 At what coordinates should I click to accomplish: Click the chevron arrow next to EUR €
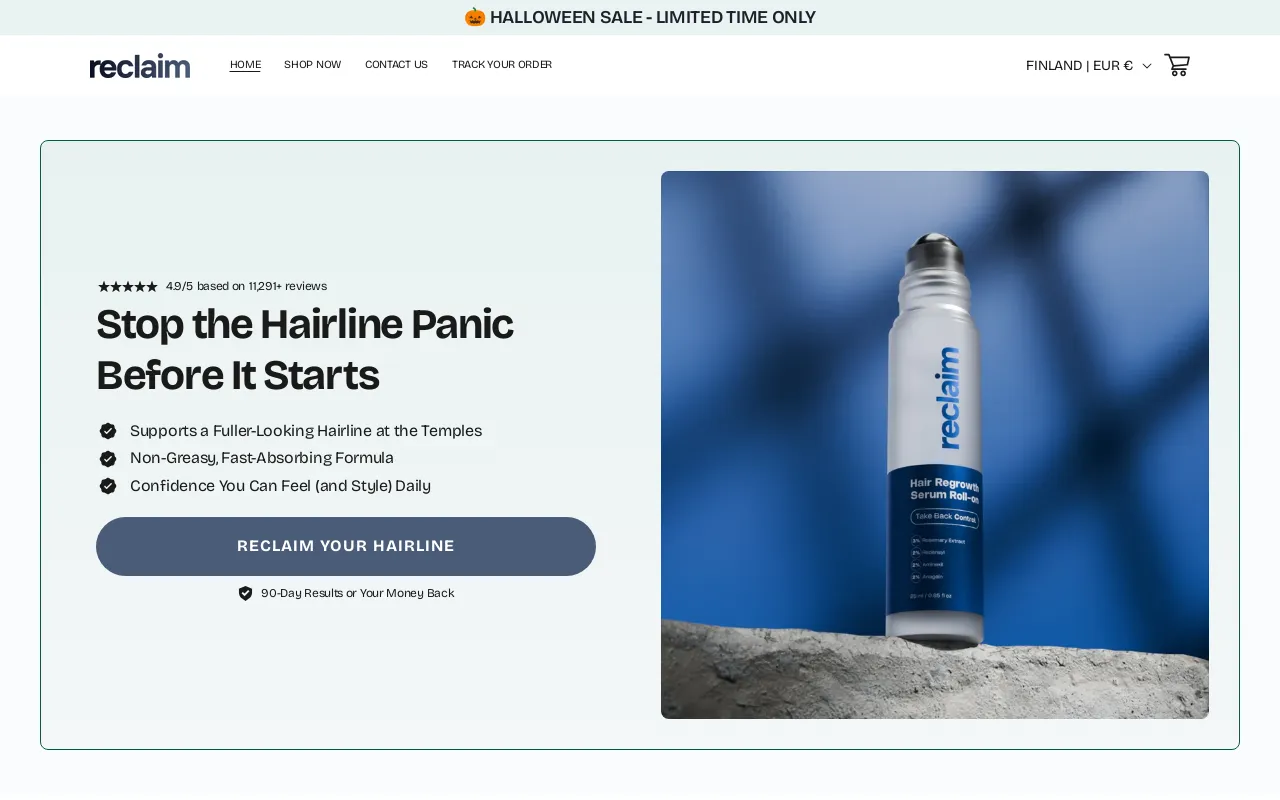tap(1147, 66)
